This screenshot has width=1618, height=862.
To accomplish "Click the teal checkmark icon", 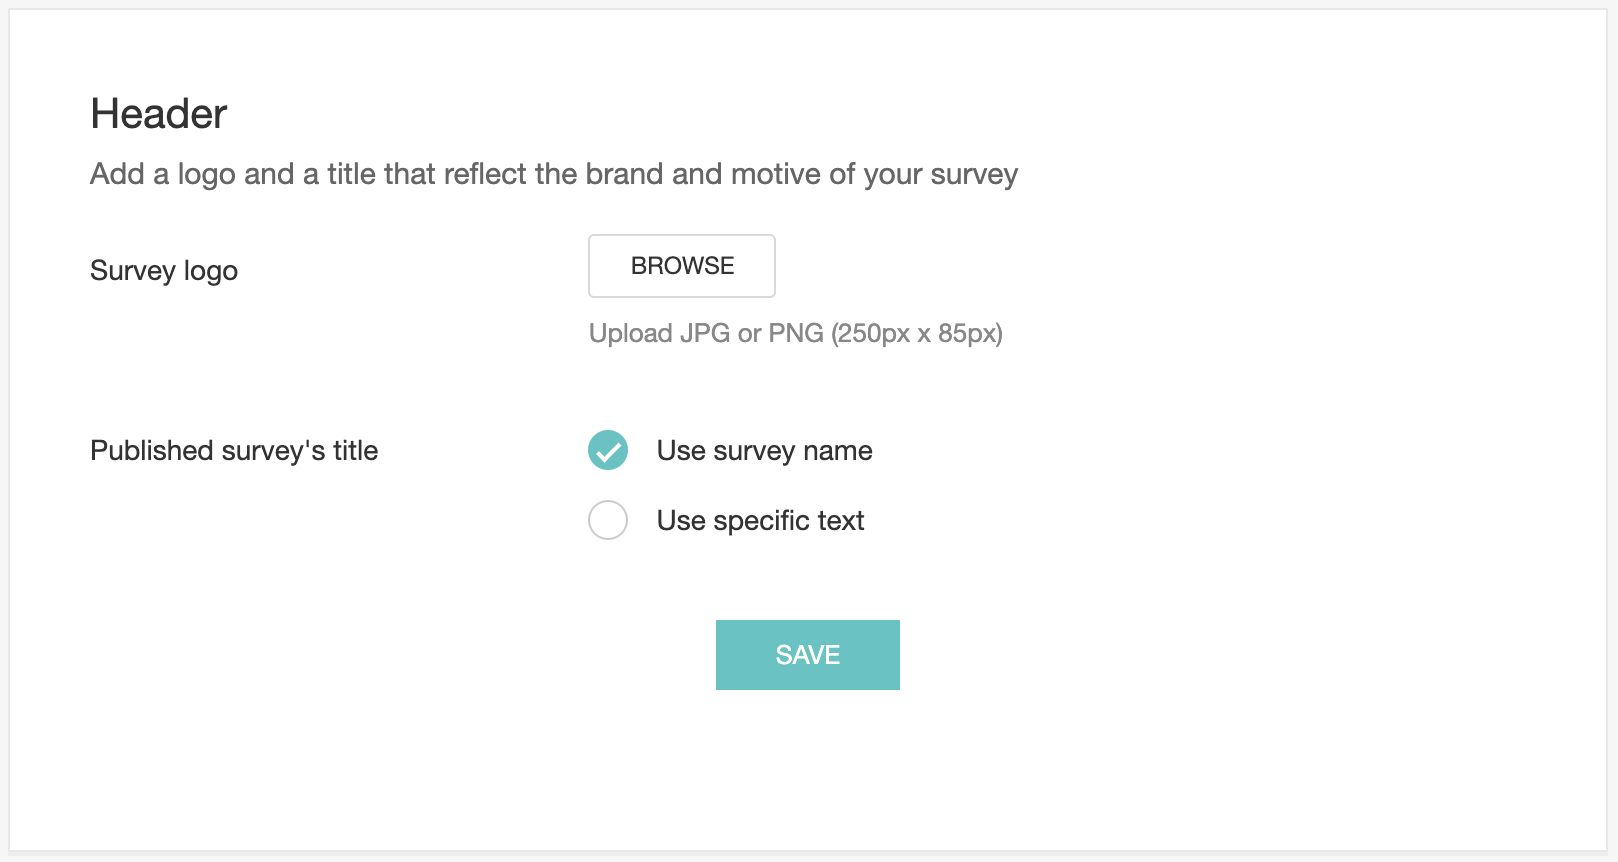I will pyautogui.click(x=608, y=450).
